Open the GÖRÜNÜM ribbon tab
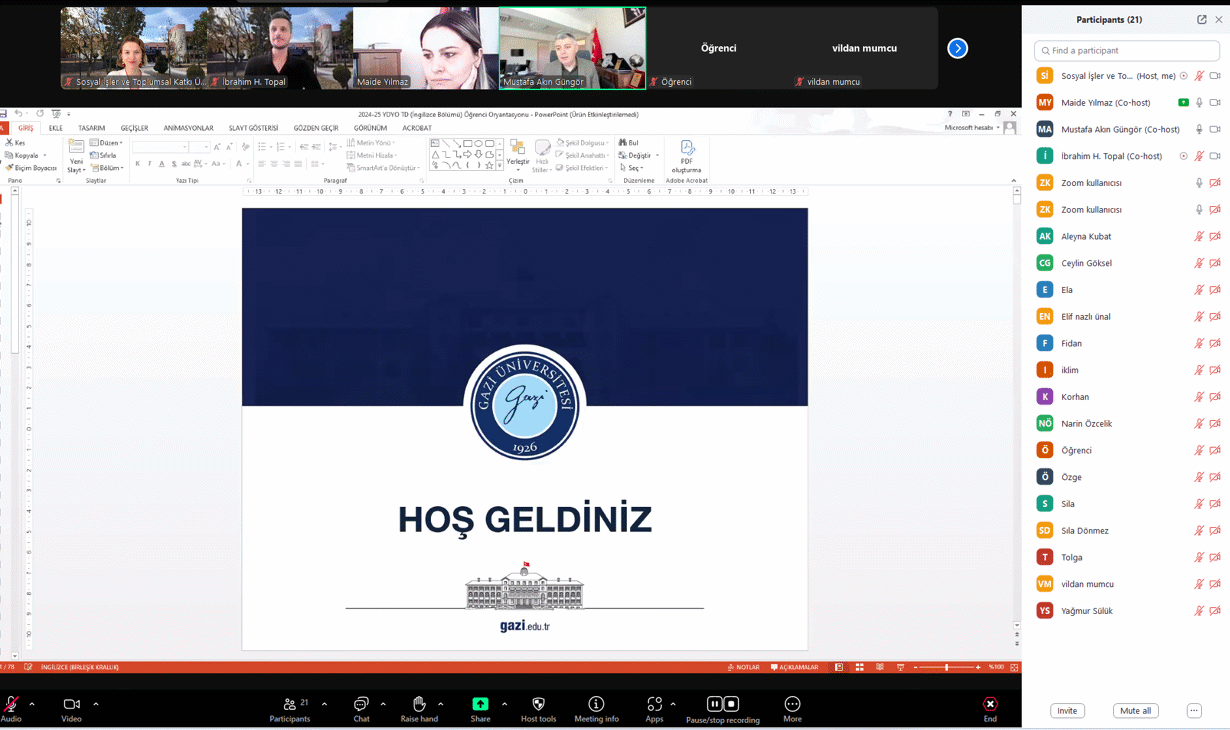This screenshot has height=730, width=1230. tap(370, 128)
